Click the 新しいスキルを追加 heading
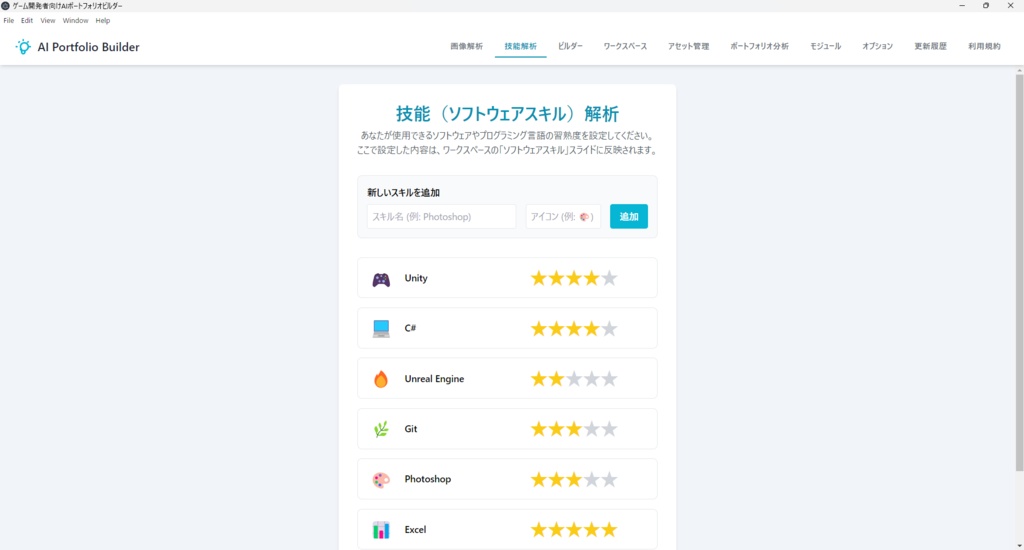Screen dimensions: 1024x550 (404, 193)
